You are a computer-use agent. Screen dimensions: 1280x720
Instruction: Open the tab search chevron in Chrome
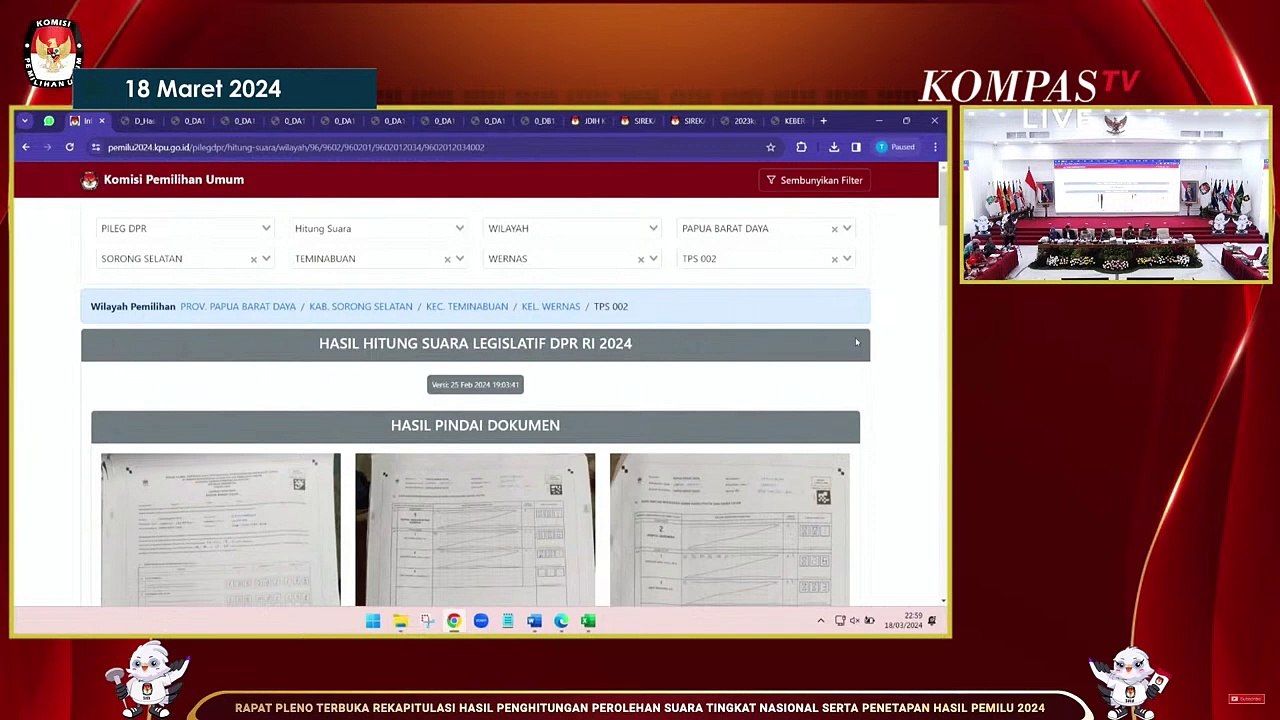pyautogui.click(x=25, y=121)
